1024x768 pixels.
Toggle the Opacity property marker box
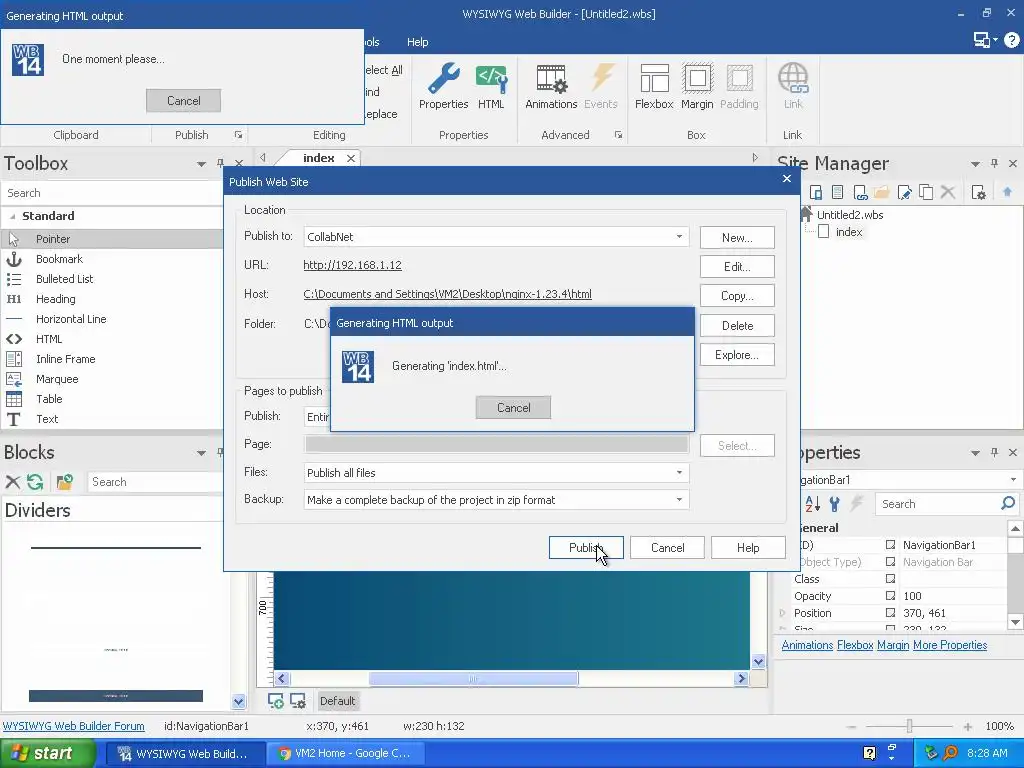tap(890, 596)
